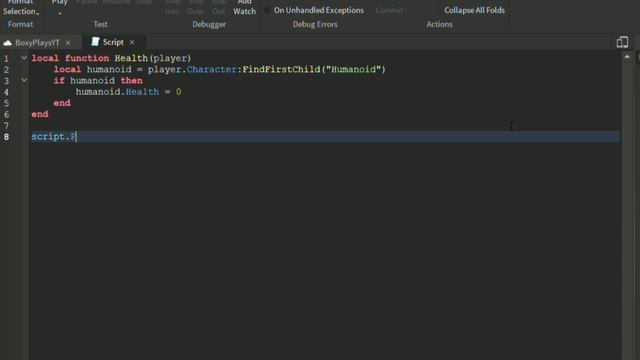Image resolution: width=640 pixels, height=360 pixels.
Task: Click the Step Over debugger button
Action: 196,7
